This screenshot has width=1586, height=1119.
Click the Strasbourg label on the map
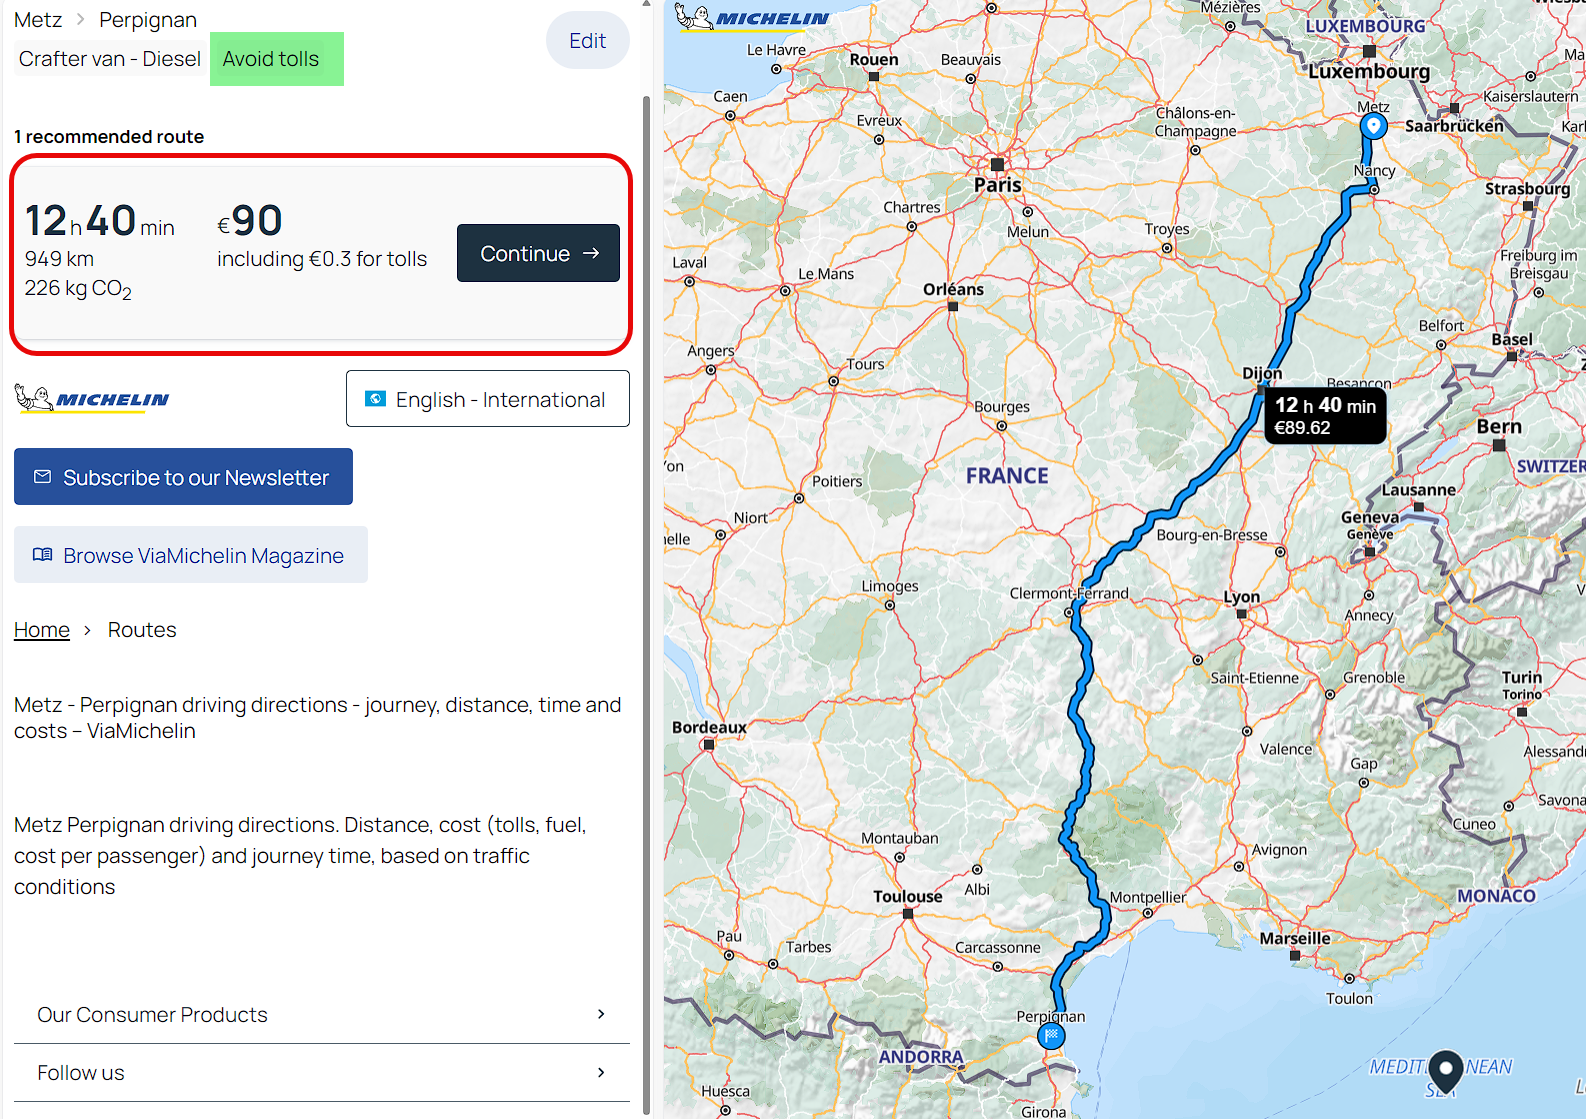[x=1527, y=189]
